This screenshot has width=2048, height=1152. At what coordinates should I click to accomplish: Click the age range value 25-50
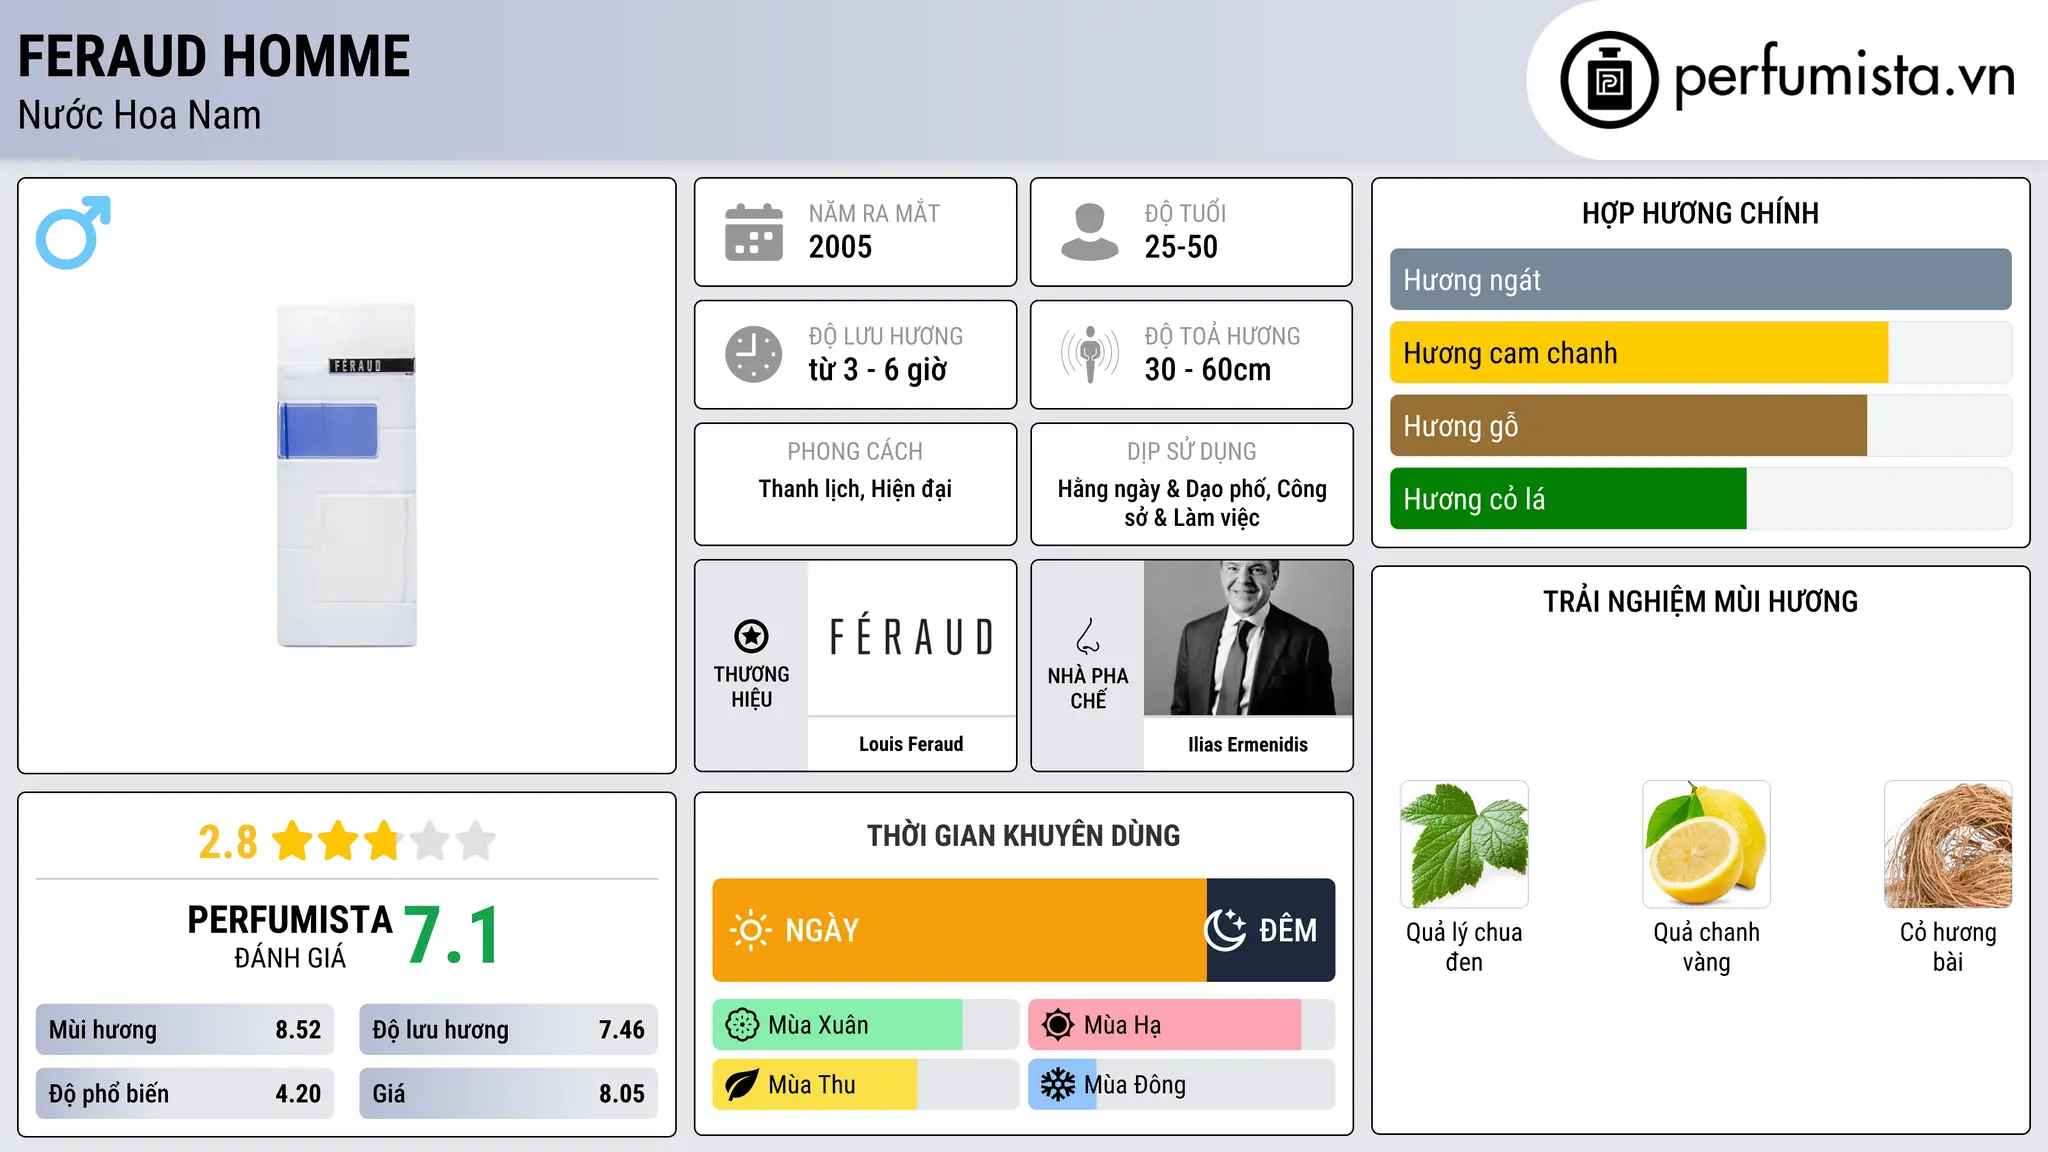click(1181, 247)
